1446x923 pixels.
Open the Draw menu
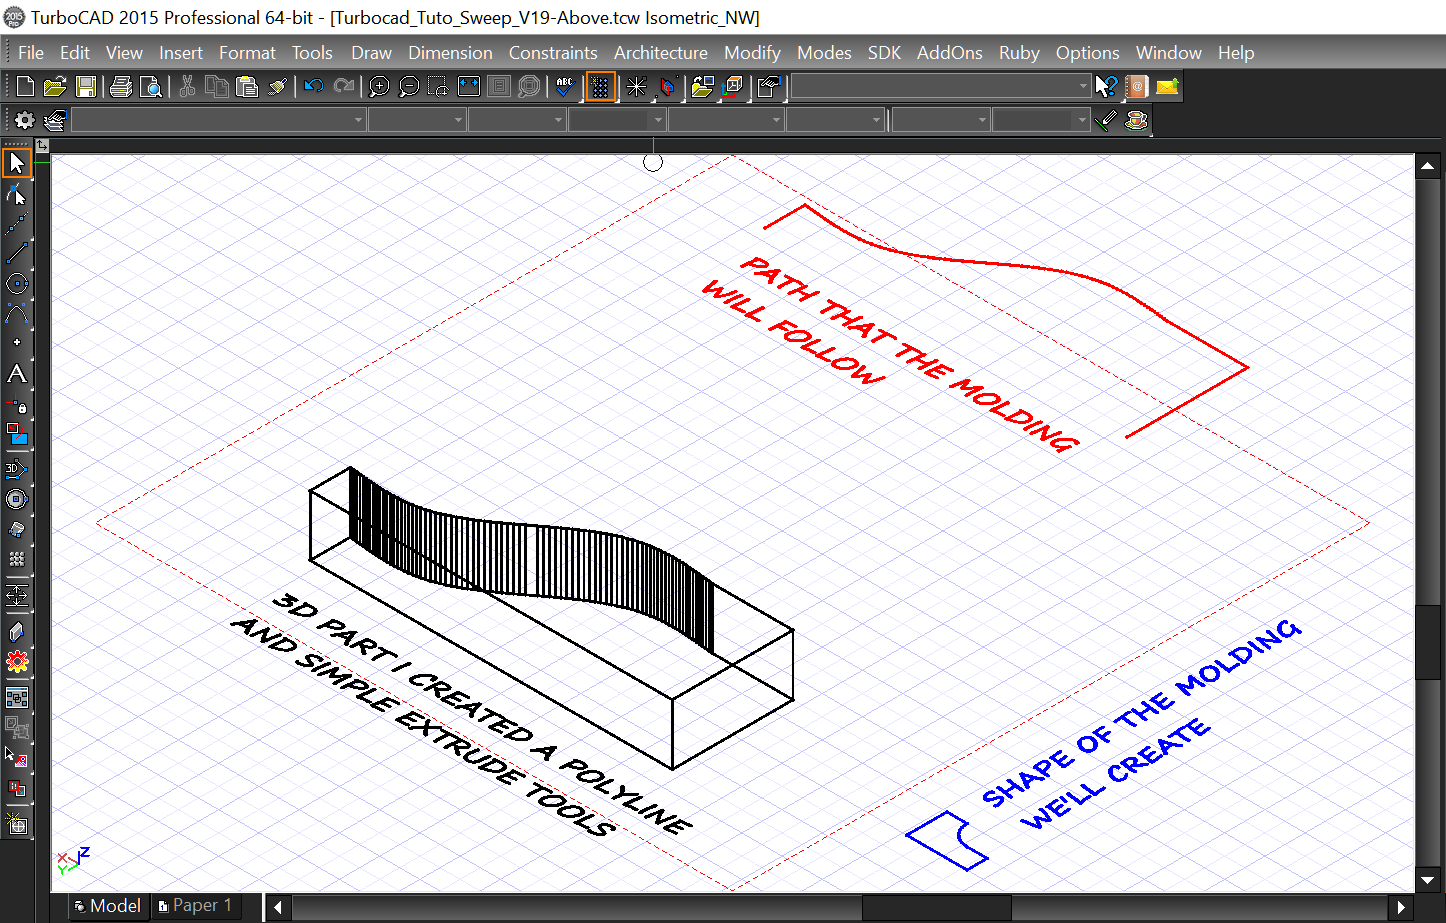pos(371,52)
